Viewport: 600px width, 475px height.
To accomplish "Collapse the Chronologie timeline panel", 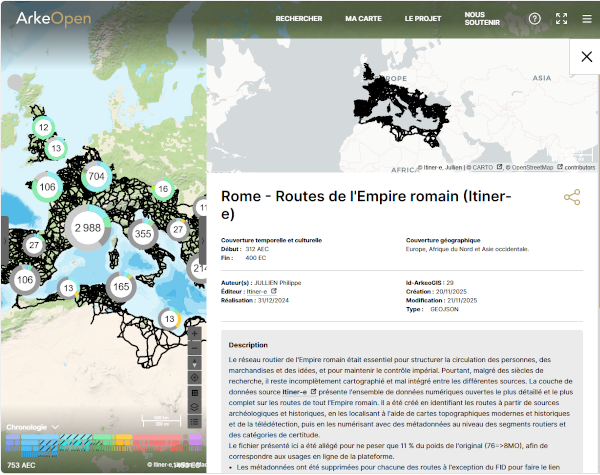I will [56, 427].
